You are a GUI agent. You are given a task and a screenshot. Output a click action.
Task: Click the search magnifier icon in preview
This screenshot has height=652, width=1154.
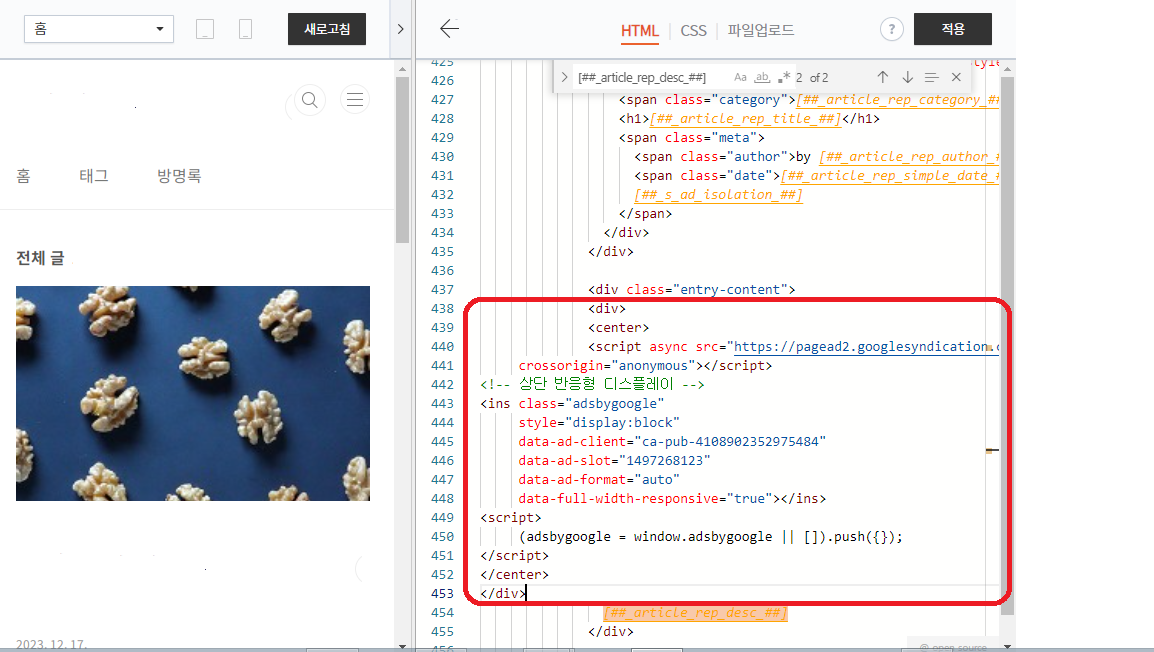[310, 99]
